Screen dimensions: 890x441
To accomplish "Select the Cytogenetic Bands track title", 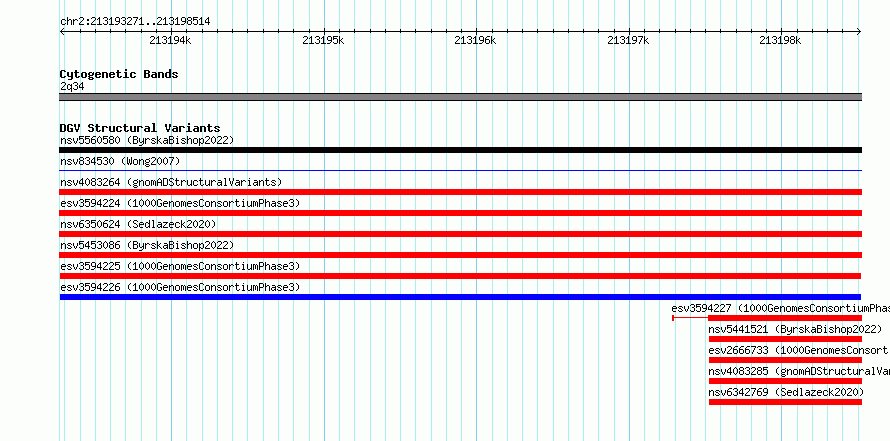I will (x=119, y=74).
